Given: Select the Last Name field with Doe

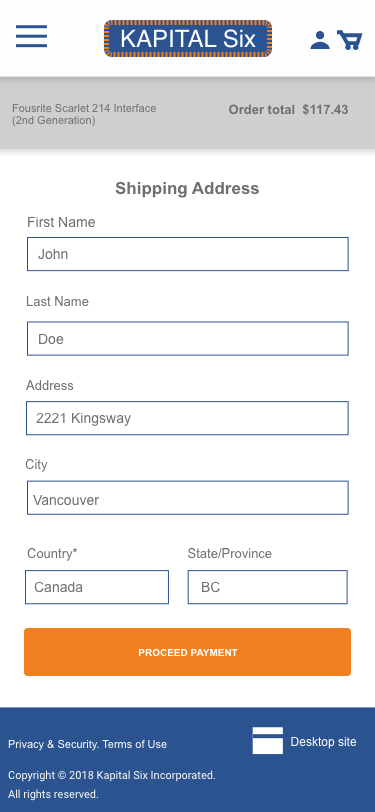Looking at the screenshot, I should tap(188, 339).
